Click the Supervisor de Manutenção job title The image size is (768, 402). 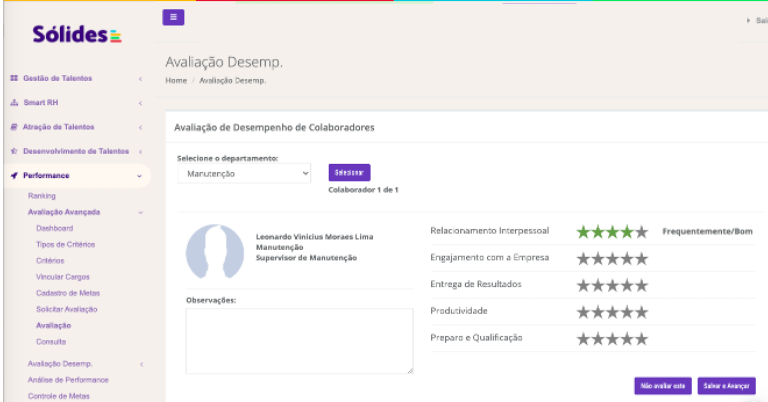click(x=306, y=258)
